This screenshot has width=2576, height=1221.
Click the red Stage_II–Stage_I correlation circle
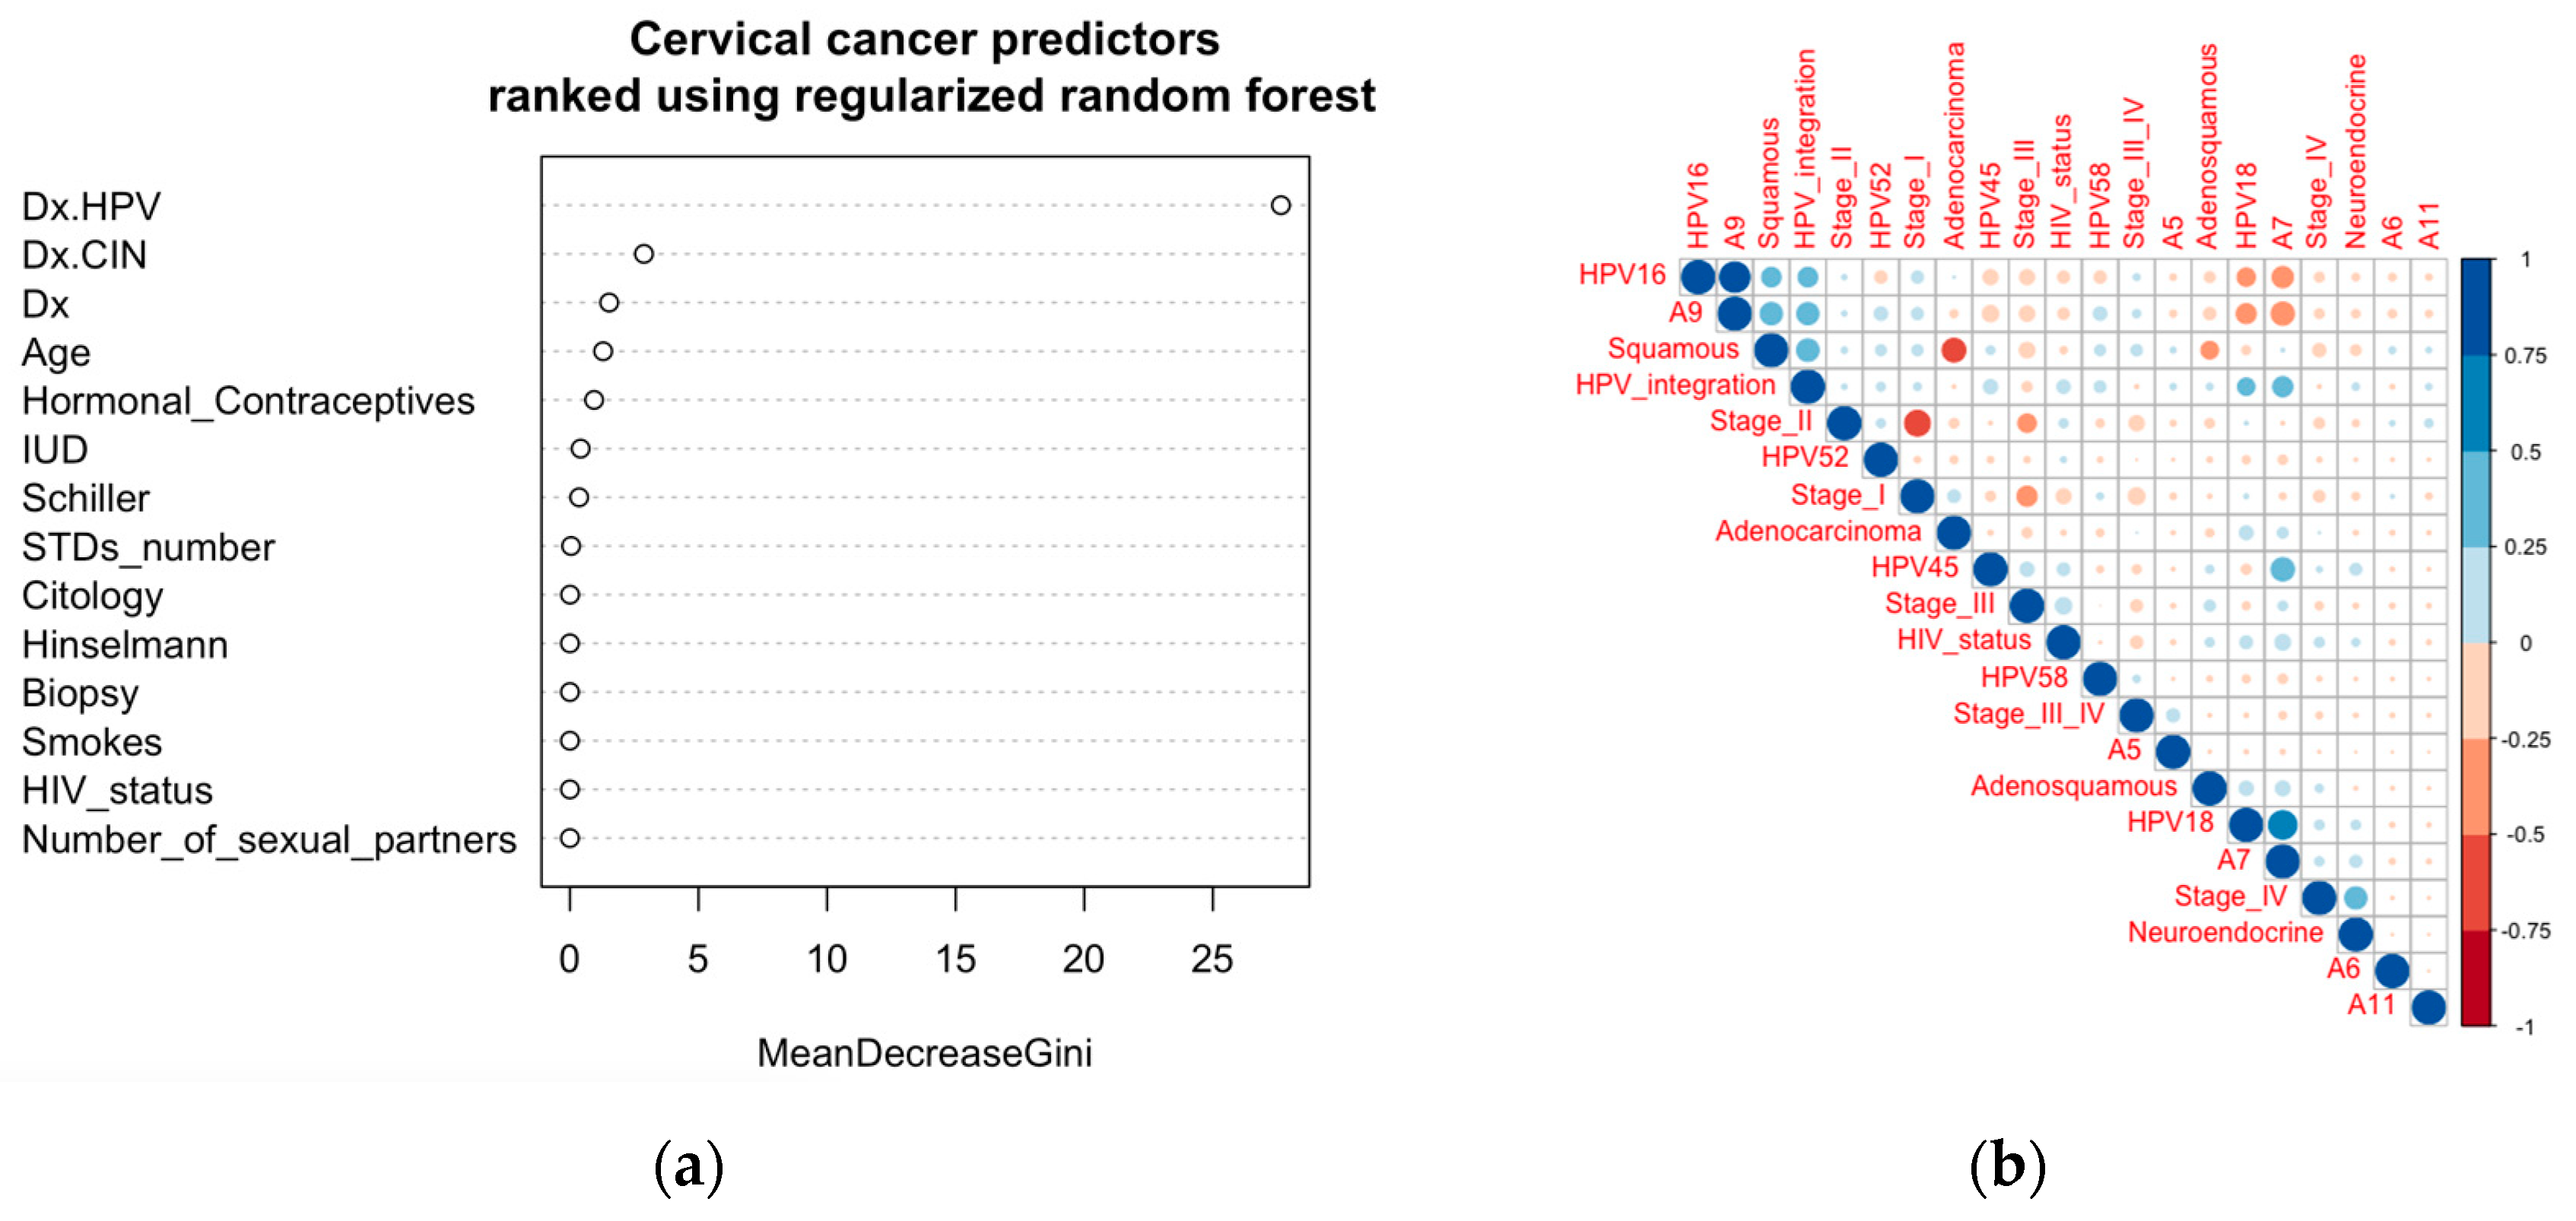pos(1916,423)
